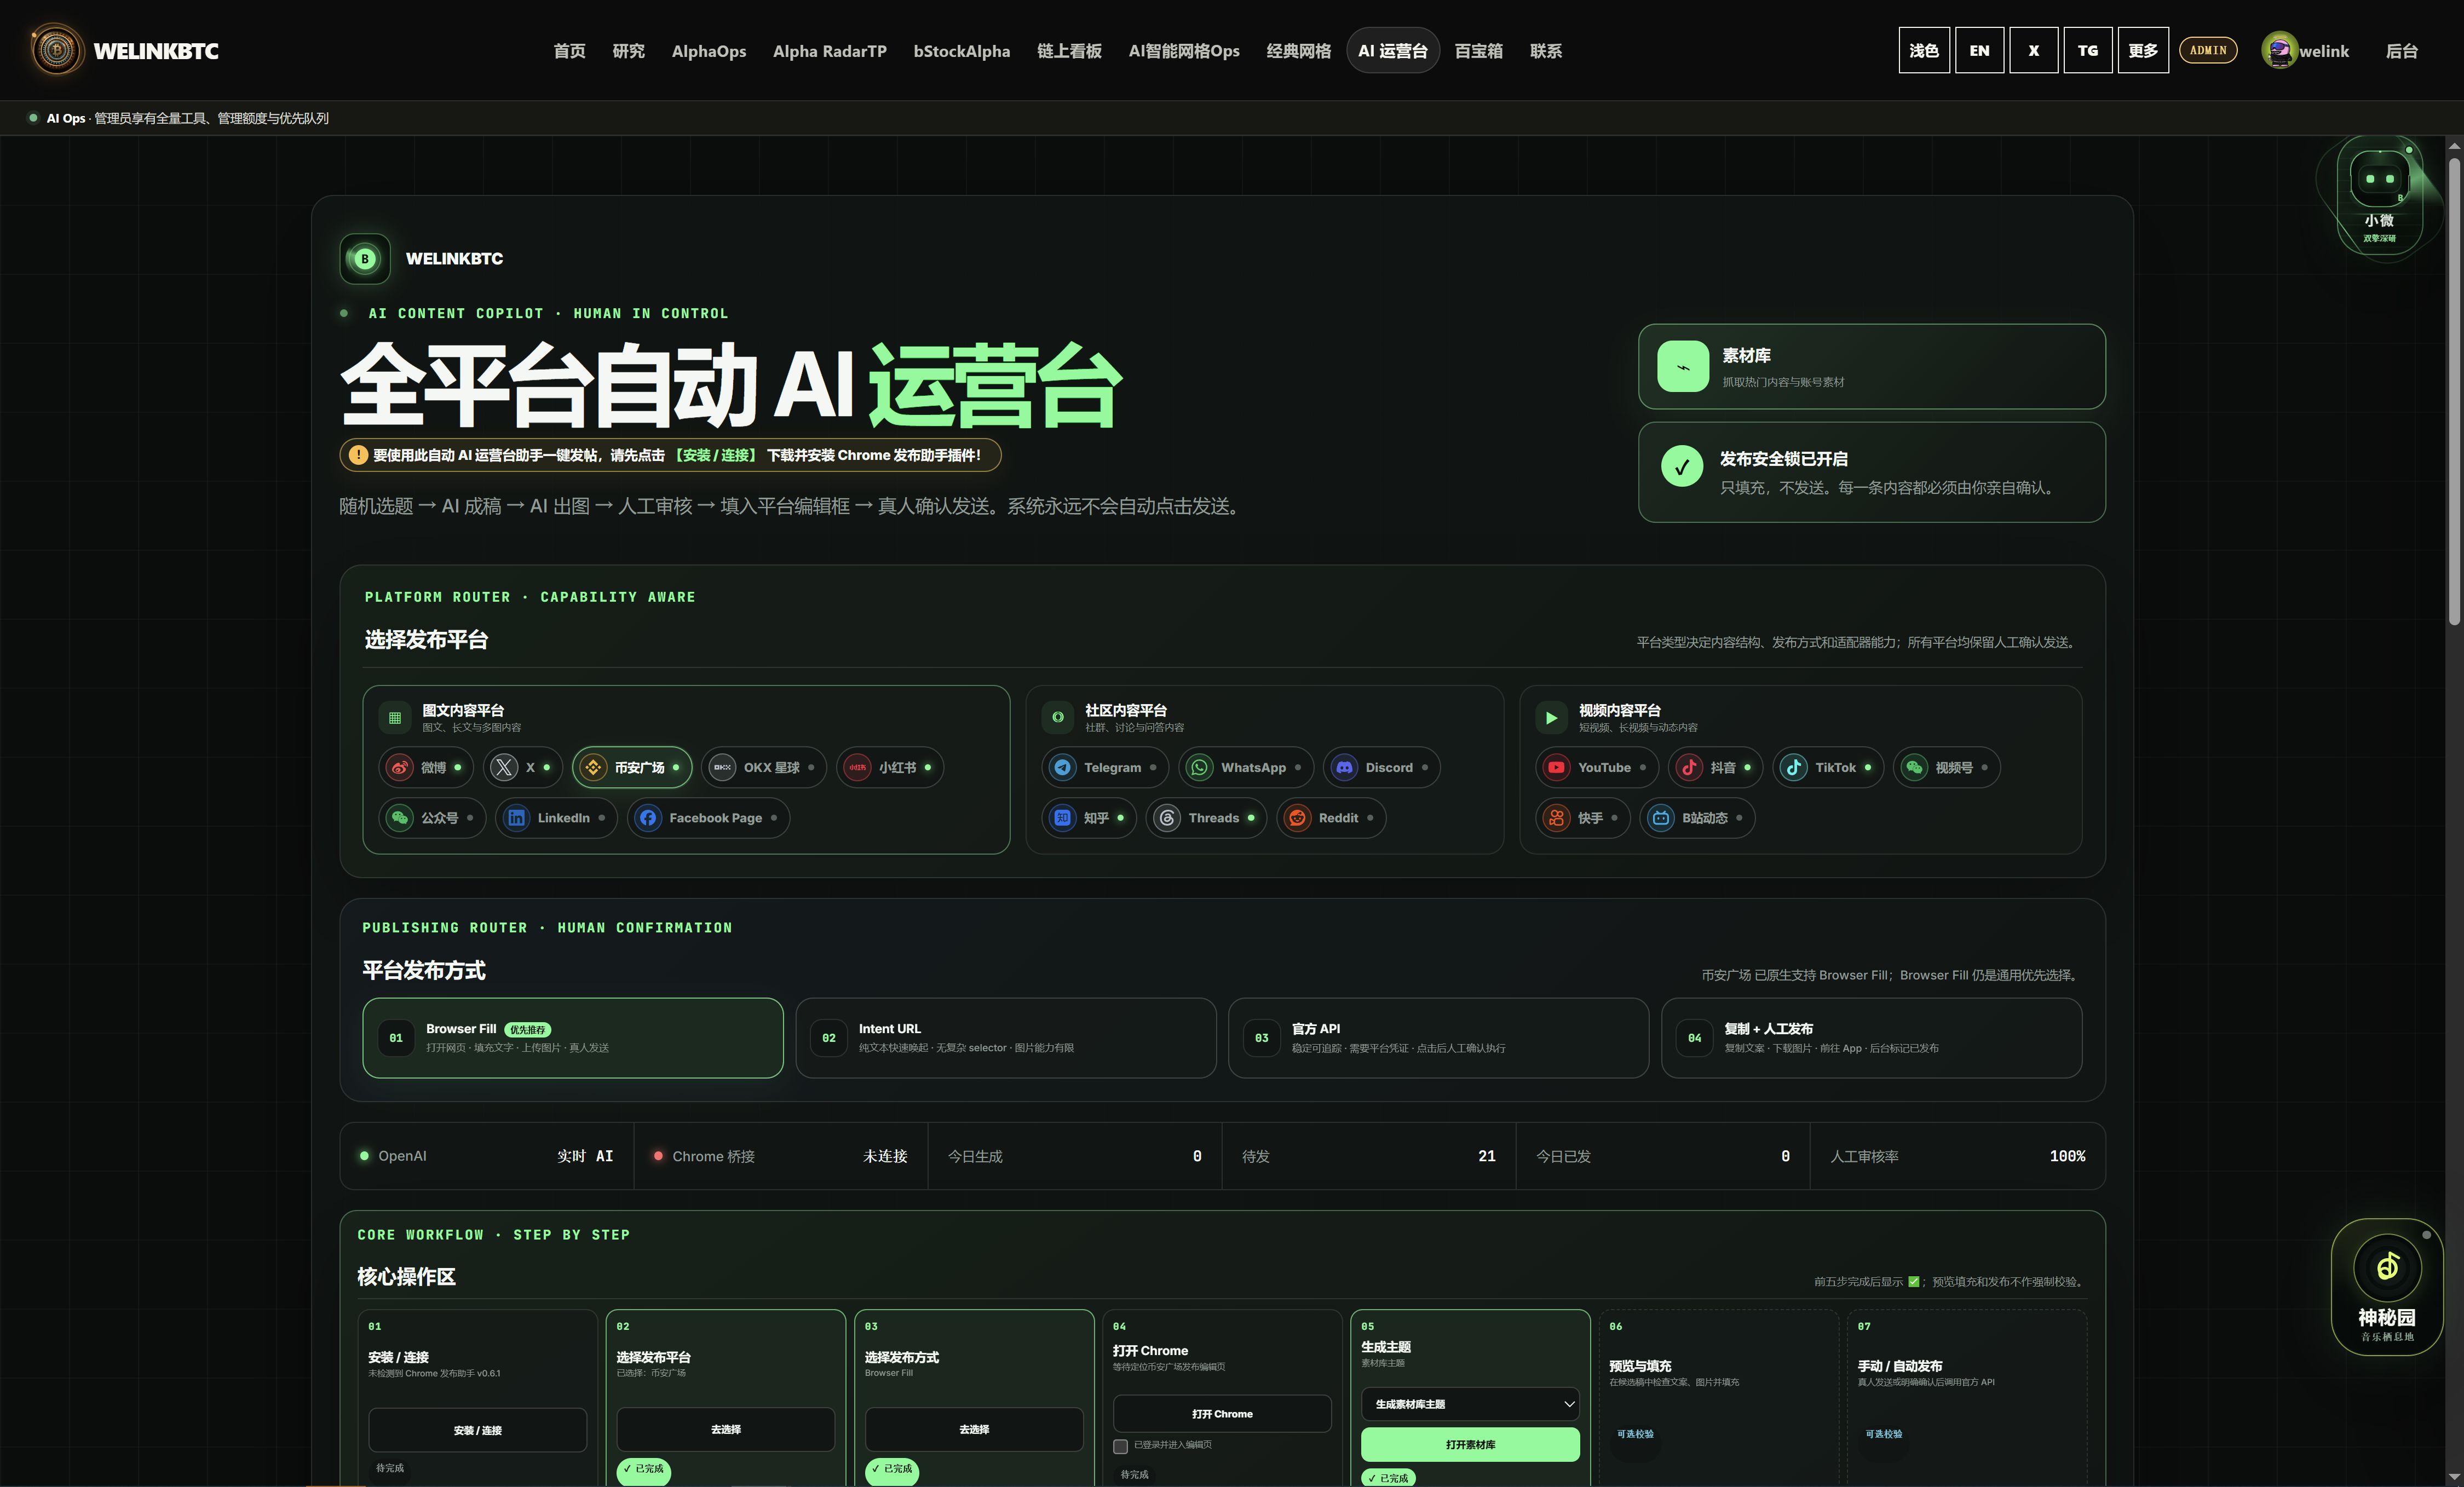Open the welink account name menu
Screen dimensions: 2464x1487
click(2324, 51)
